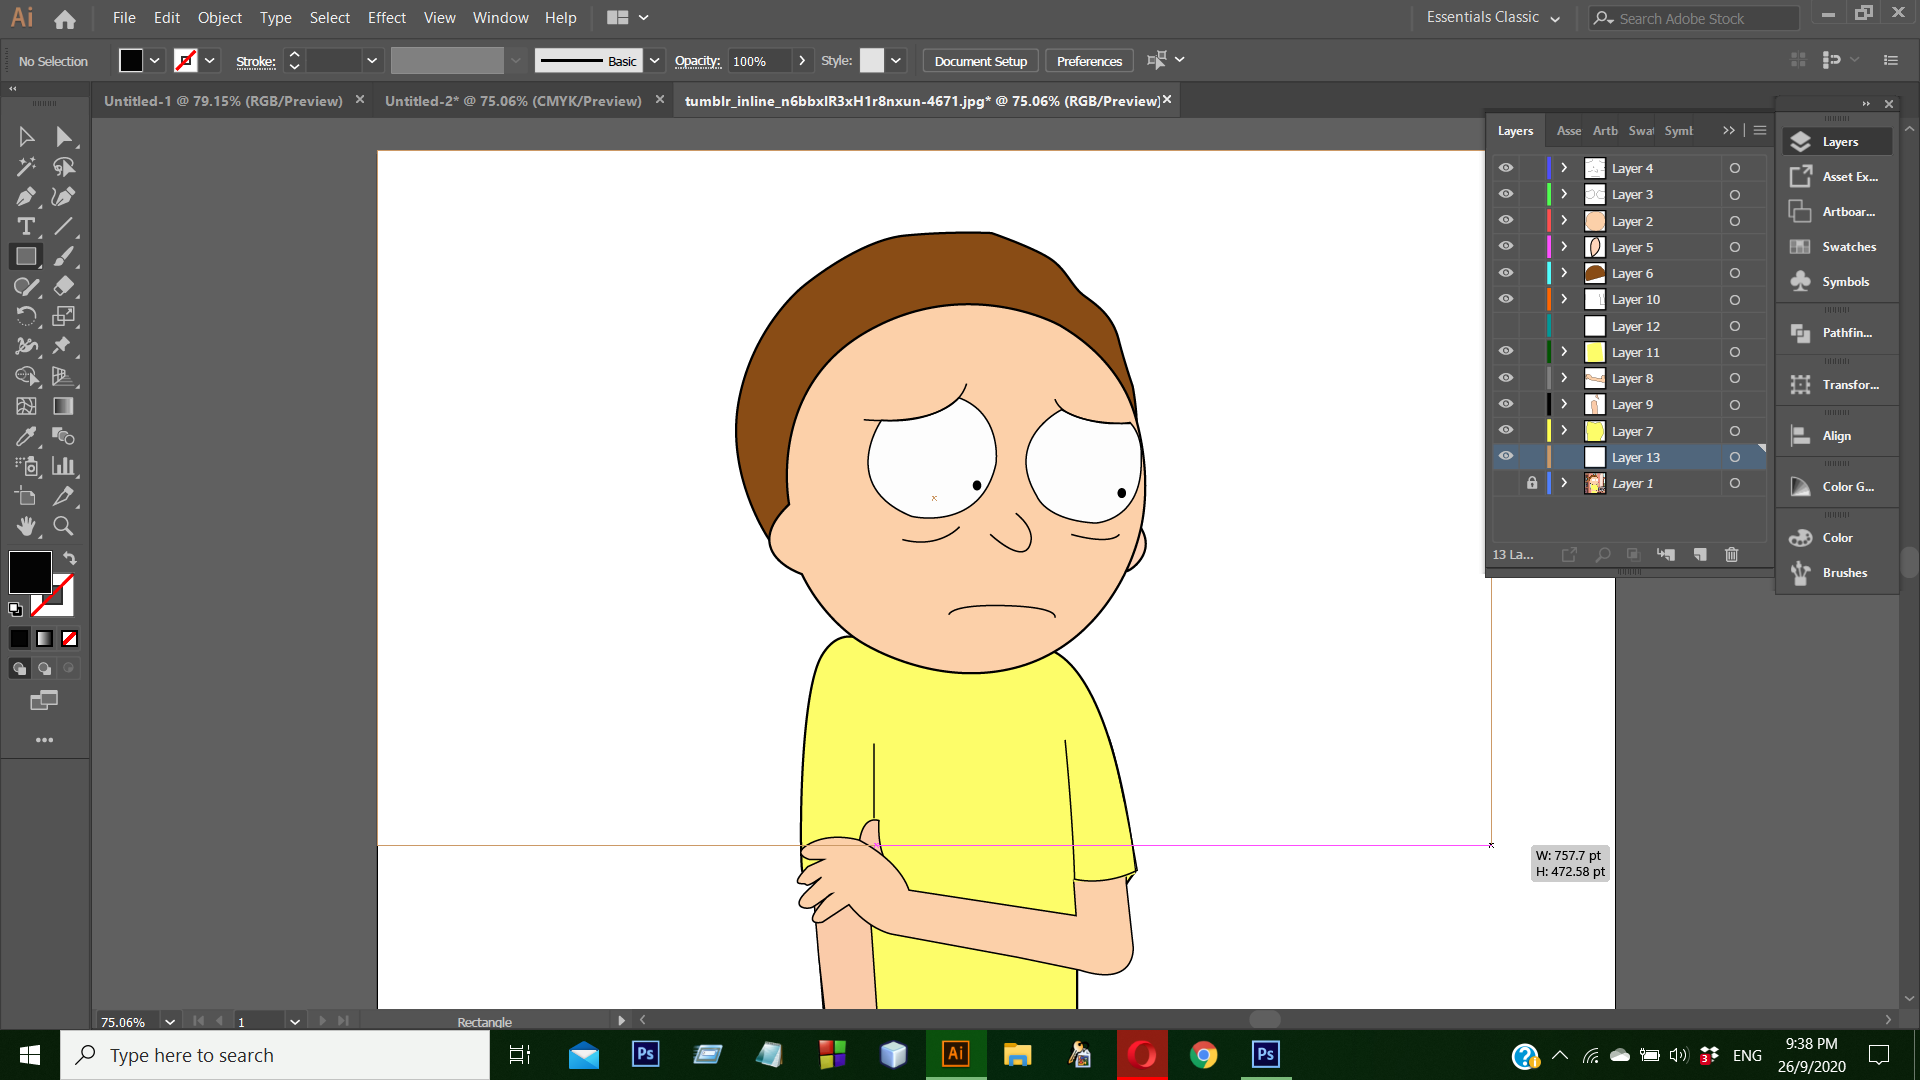Click Document Setup button

pos(980,61)
